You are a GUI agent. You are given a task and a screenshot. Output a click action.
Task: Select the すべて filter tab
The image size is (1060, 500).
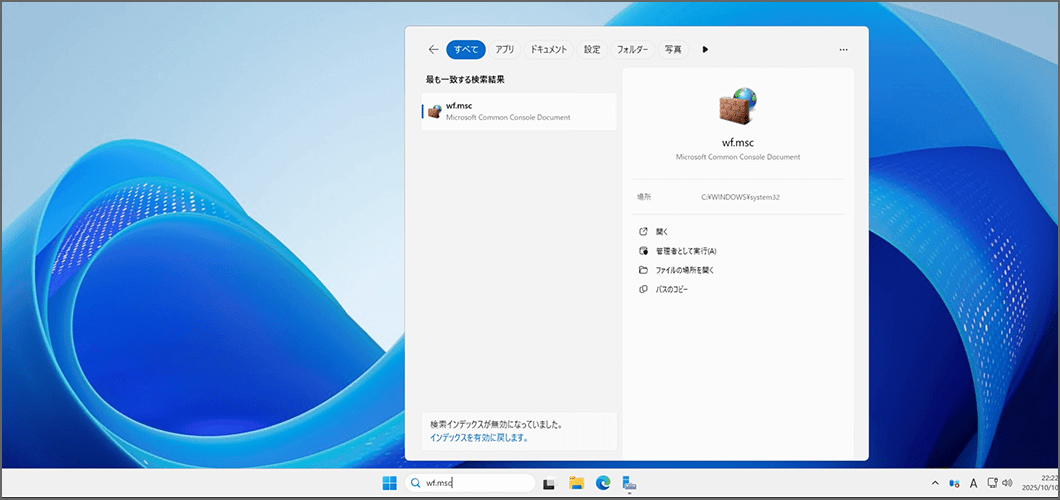coord(465,49)
